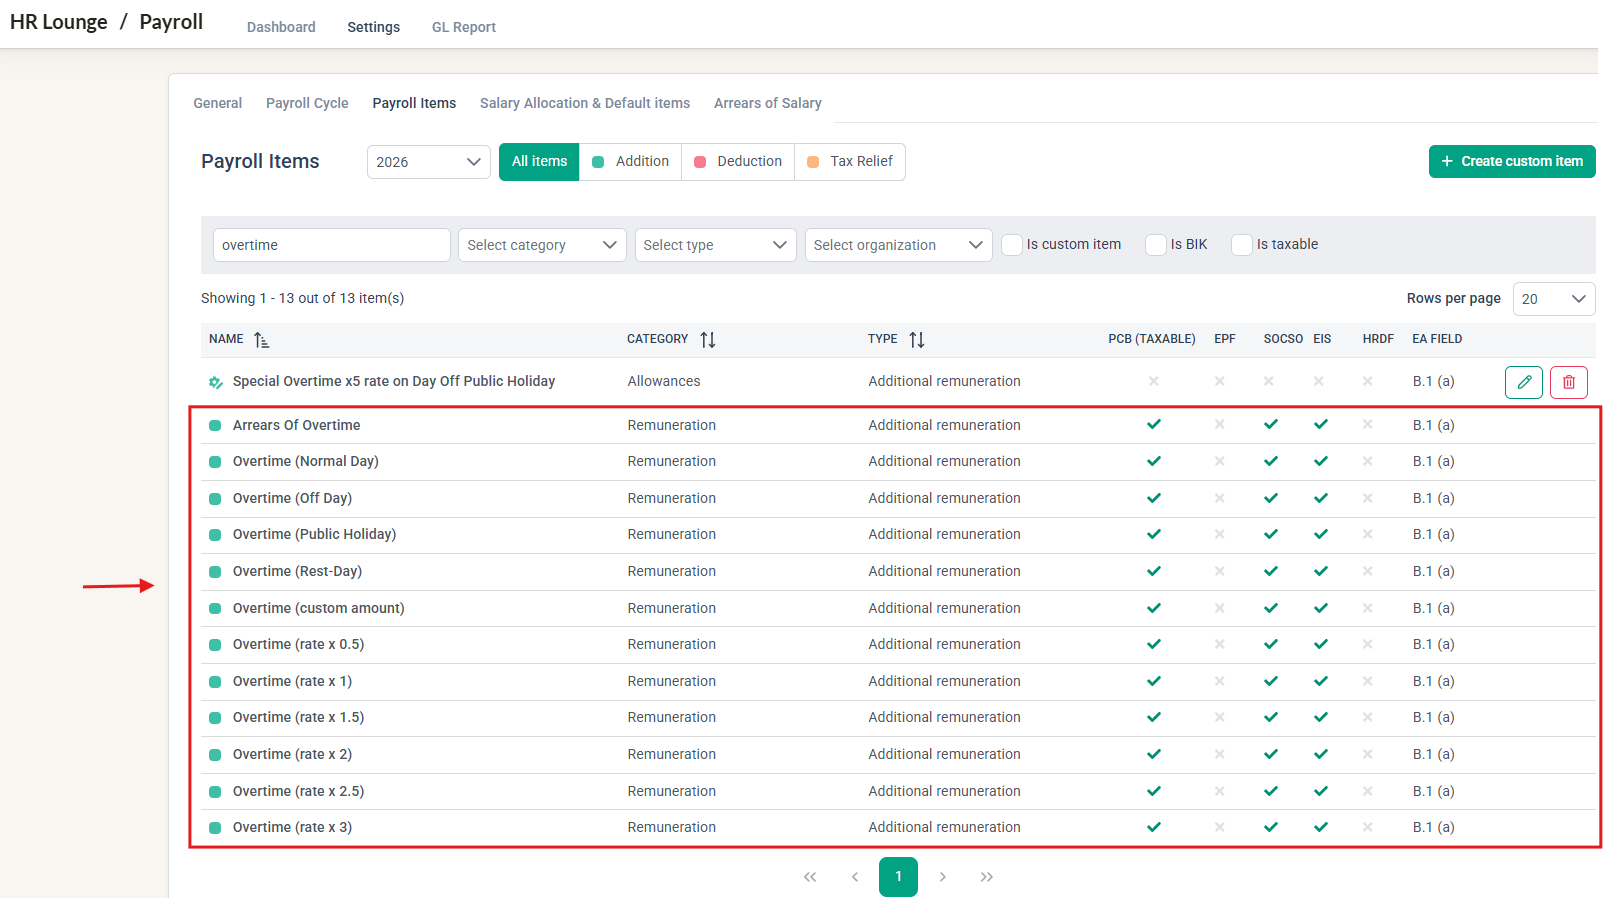Open the GL Report menu

click(x=464, y=27)
